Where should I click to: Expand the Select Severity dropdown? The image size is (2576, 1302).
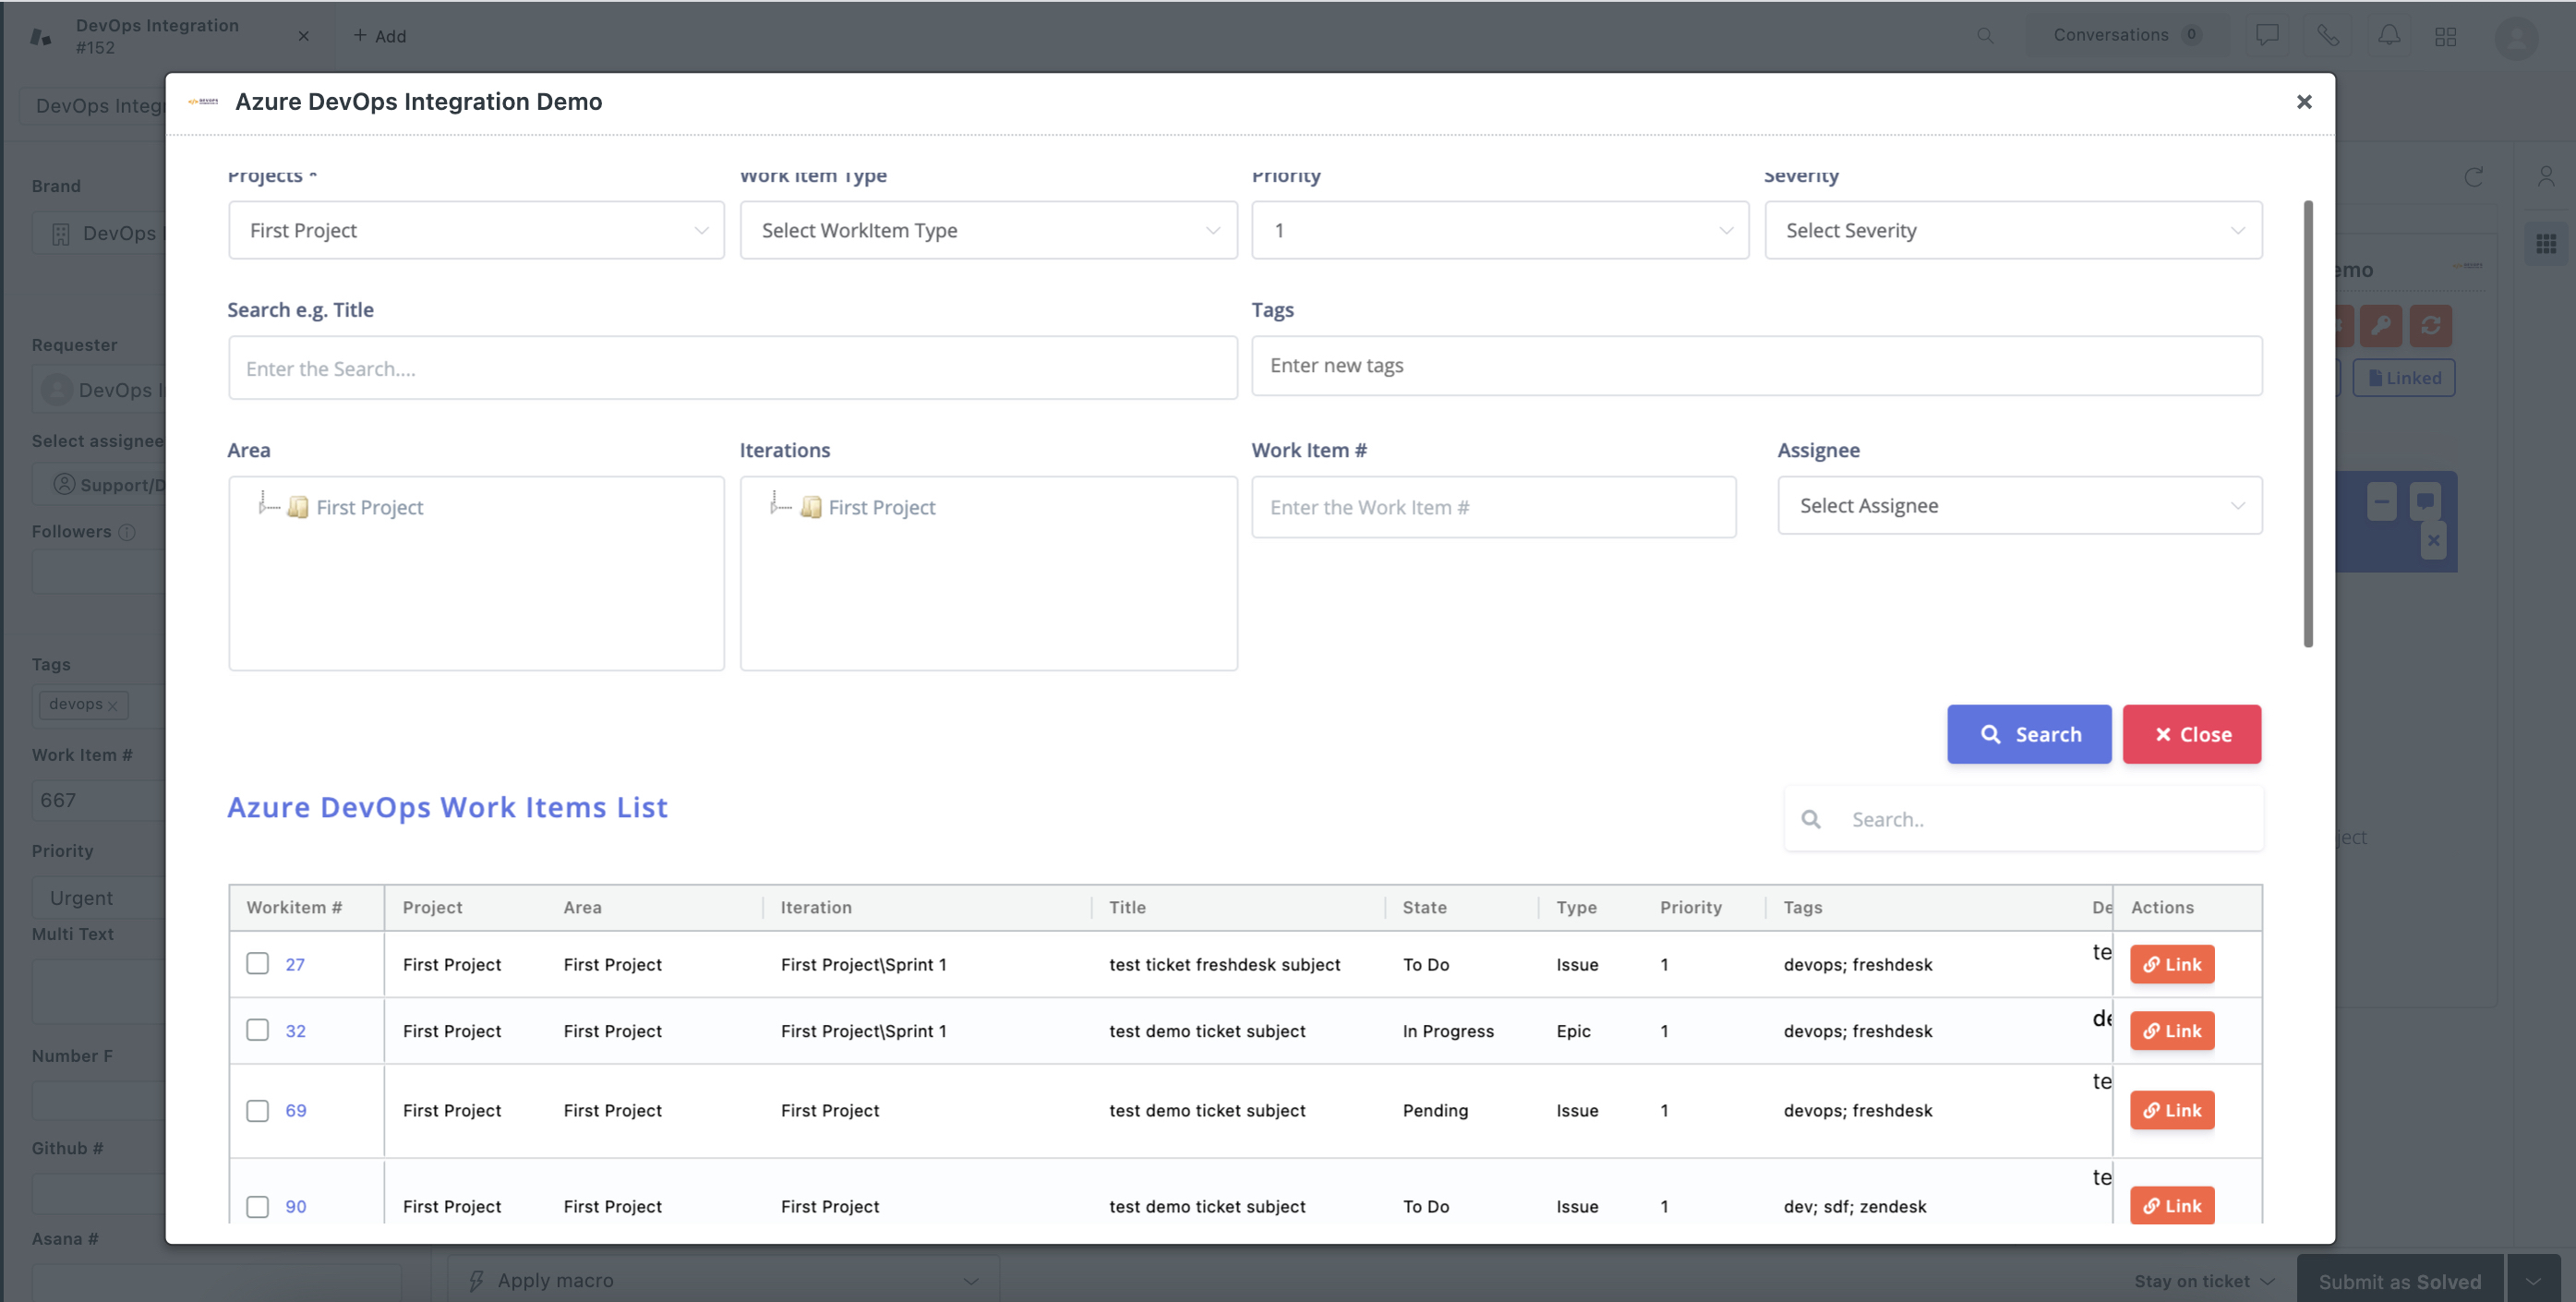click(x=2014, y=229)
